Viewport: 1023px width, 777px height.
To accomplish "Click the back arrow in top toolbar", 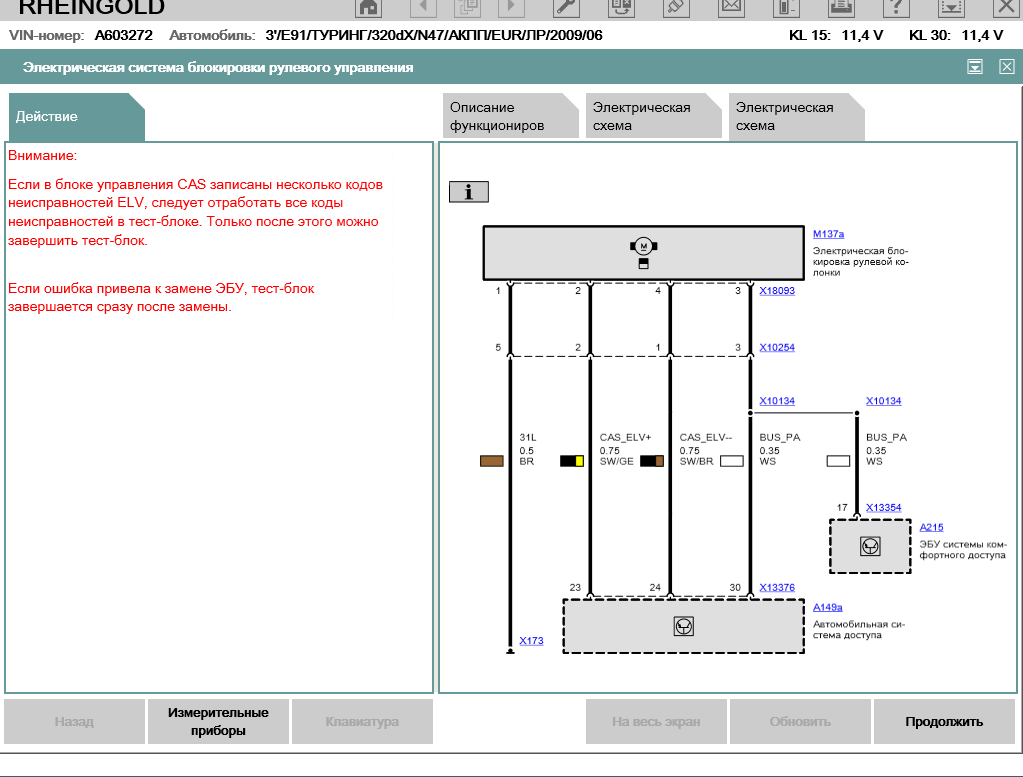I will [423, 7].
